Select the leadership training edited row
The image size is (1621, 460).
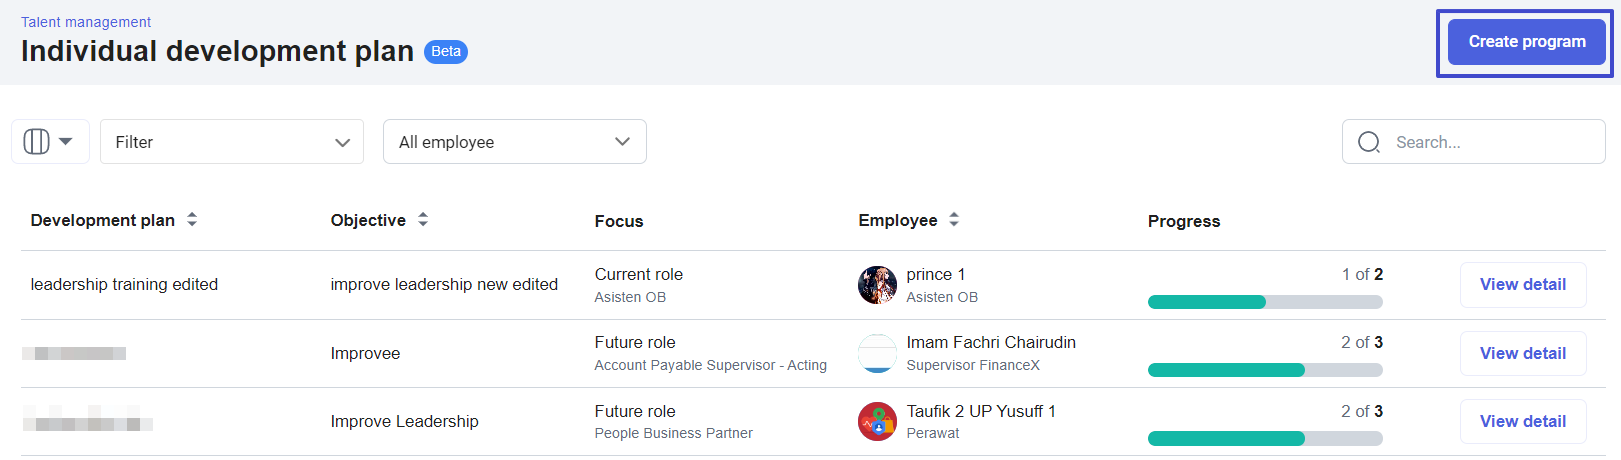coord(813,285)
